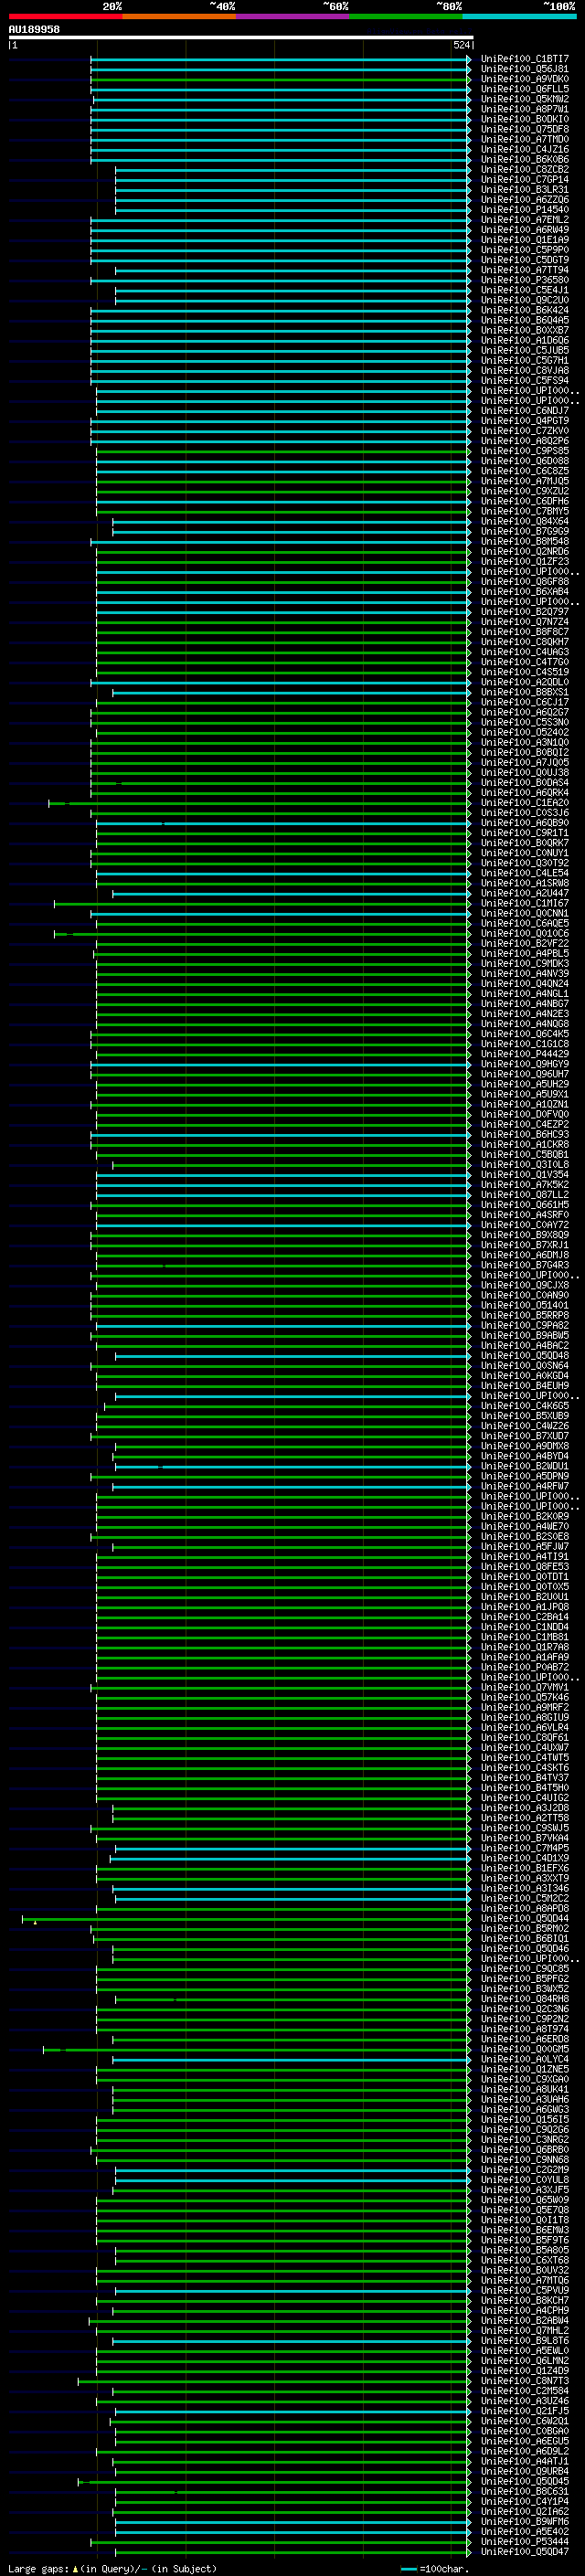Image resolution: width=585 pixels, height=2576 pixels.
Task: Click the red ~20% identity legend segment
Action: [x=65, y=16]
